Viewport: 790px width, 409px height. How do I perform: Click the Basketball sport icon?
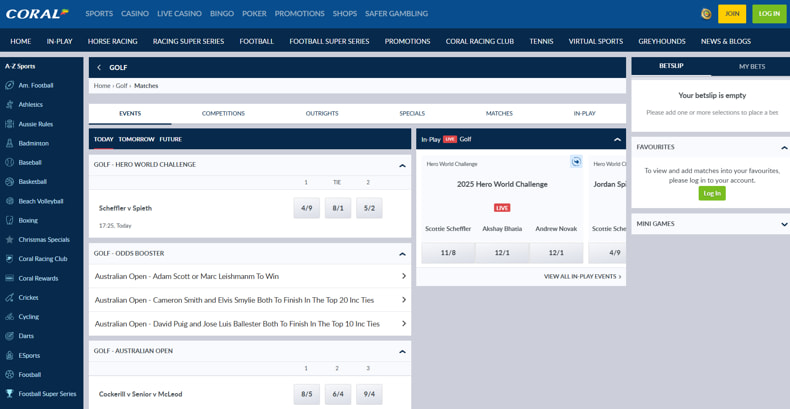9,182
